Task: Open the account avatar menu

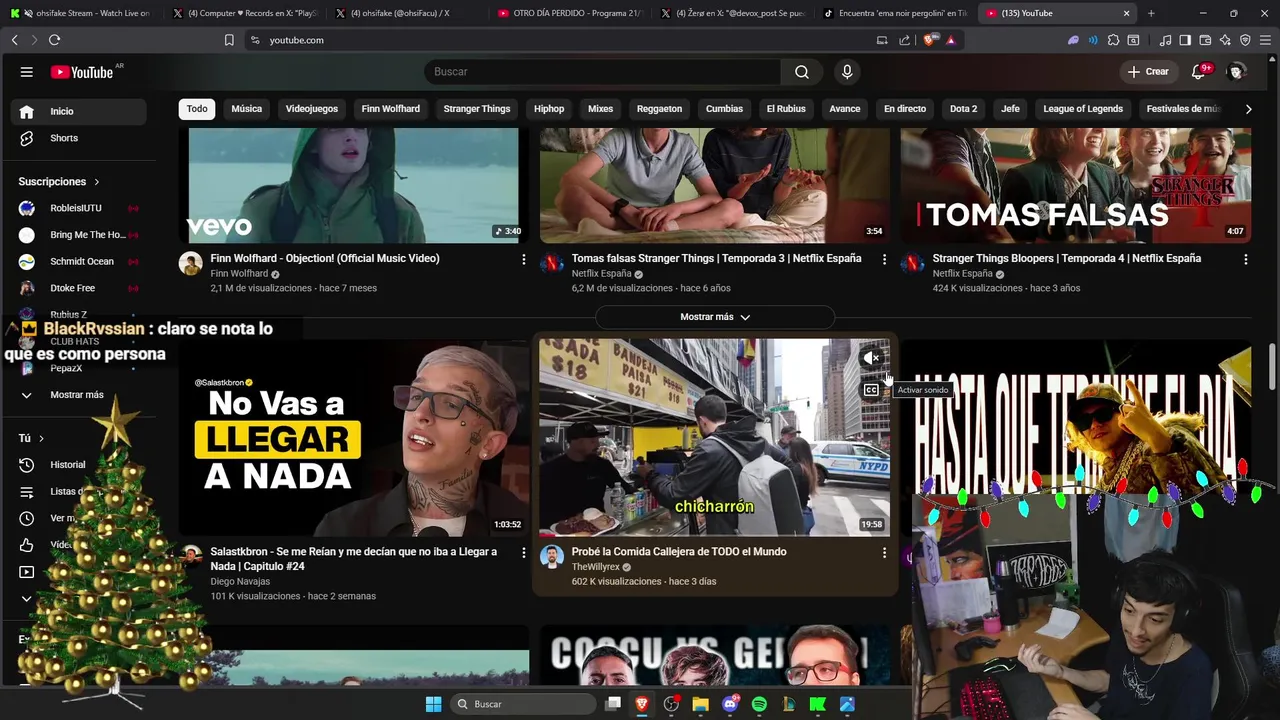Action: 1237,72
